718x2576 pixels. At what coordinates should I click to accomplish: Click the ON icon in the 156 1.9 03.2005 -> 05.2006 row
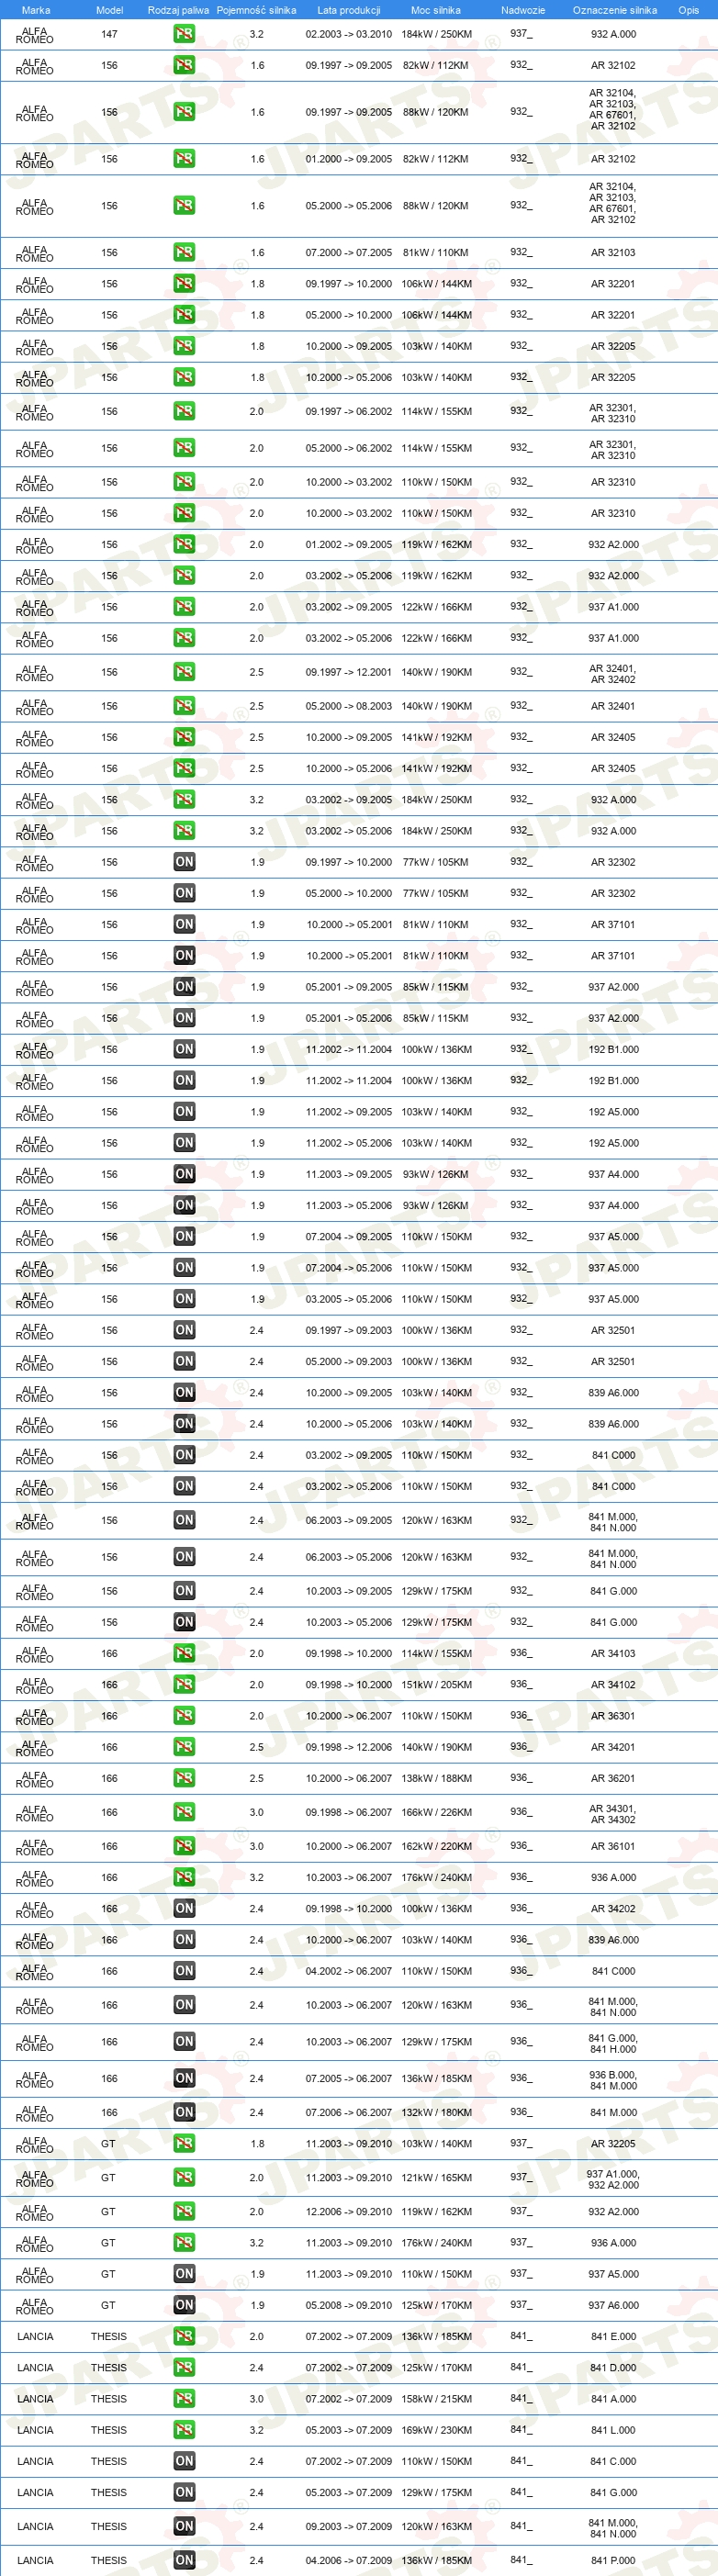tap(184, 1299)
